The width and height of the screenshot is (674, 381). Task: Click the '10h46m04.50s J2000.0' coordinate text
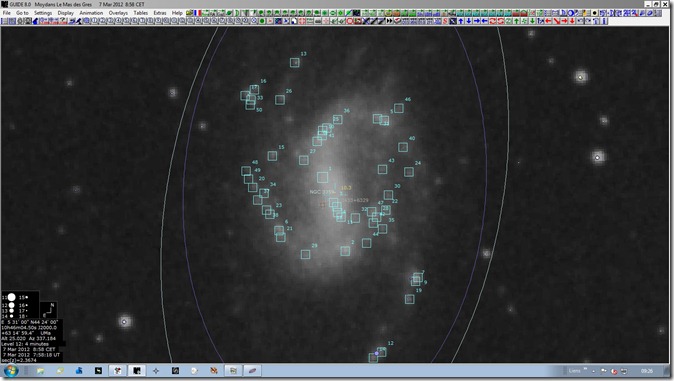[x=29, y=327]
